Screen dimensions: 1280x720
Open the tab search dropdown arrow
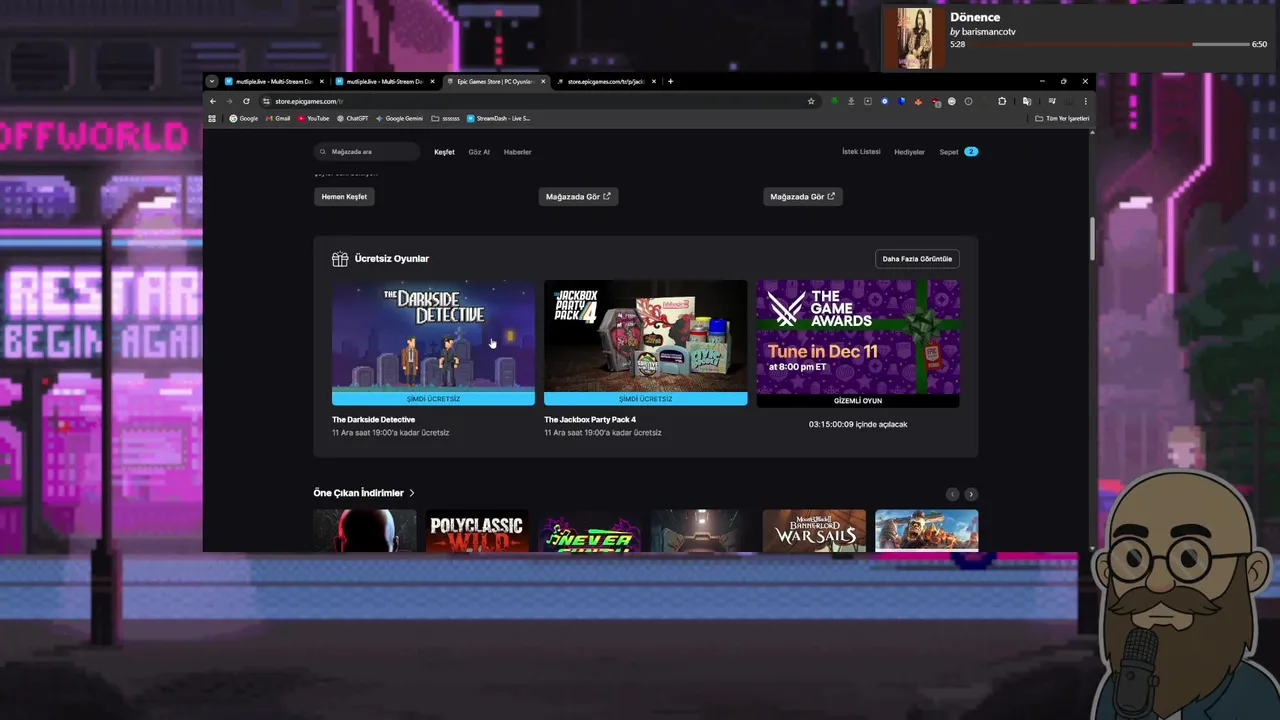coord(212,81)
